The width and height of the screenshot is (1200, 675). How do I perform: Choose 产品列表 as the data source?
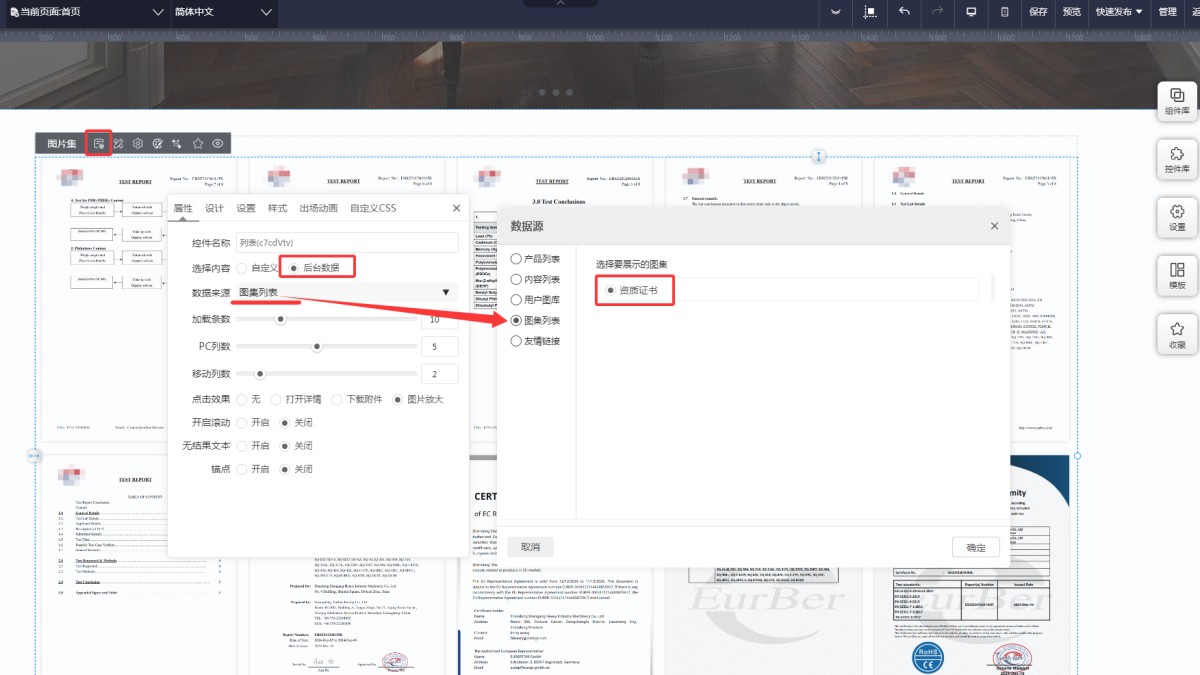point(516,259)
